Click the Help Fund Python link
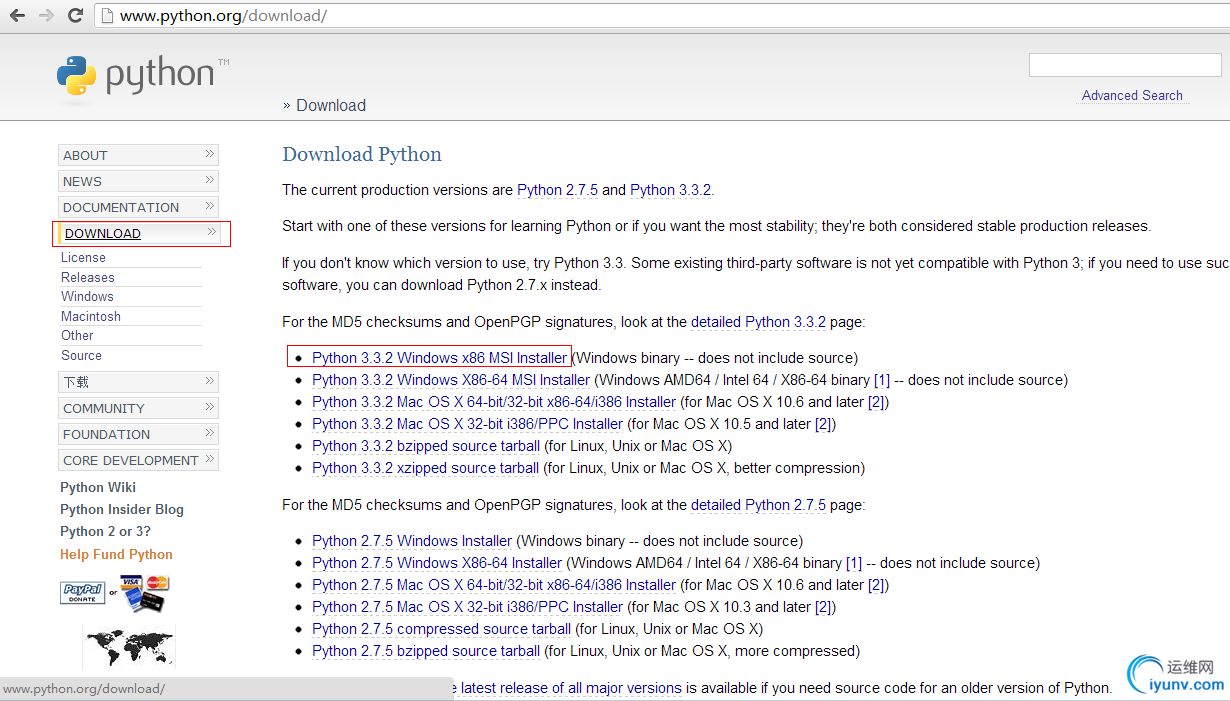Viewport: 1230px width, 701px height. pyautogui.click(x=116, y=554)
